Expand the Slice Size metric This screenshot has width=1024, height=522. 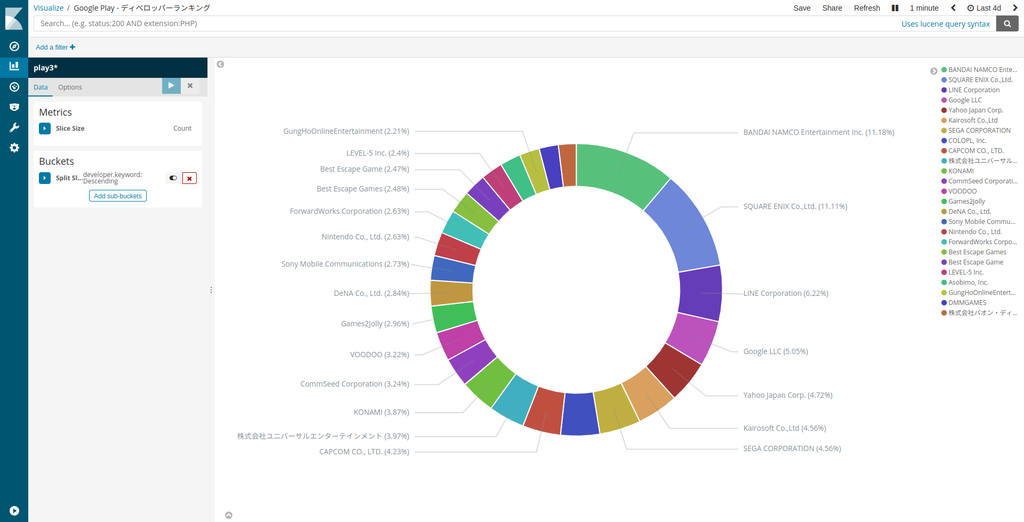(x=44, y=129)
